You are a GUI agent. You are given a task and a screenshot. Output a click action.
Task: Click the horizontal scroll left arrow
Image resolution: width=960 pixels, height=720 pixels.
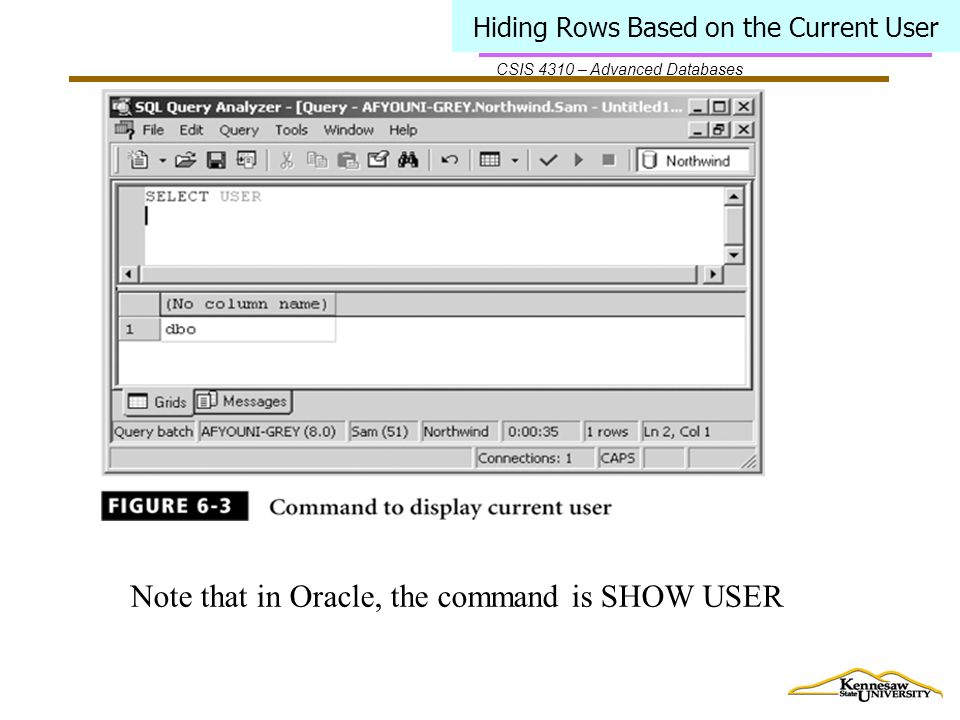tap(128, 274)
